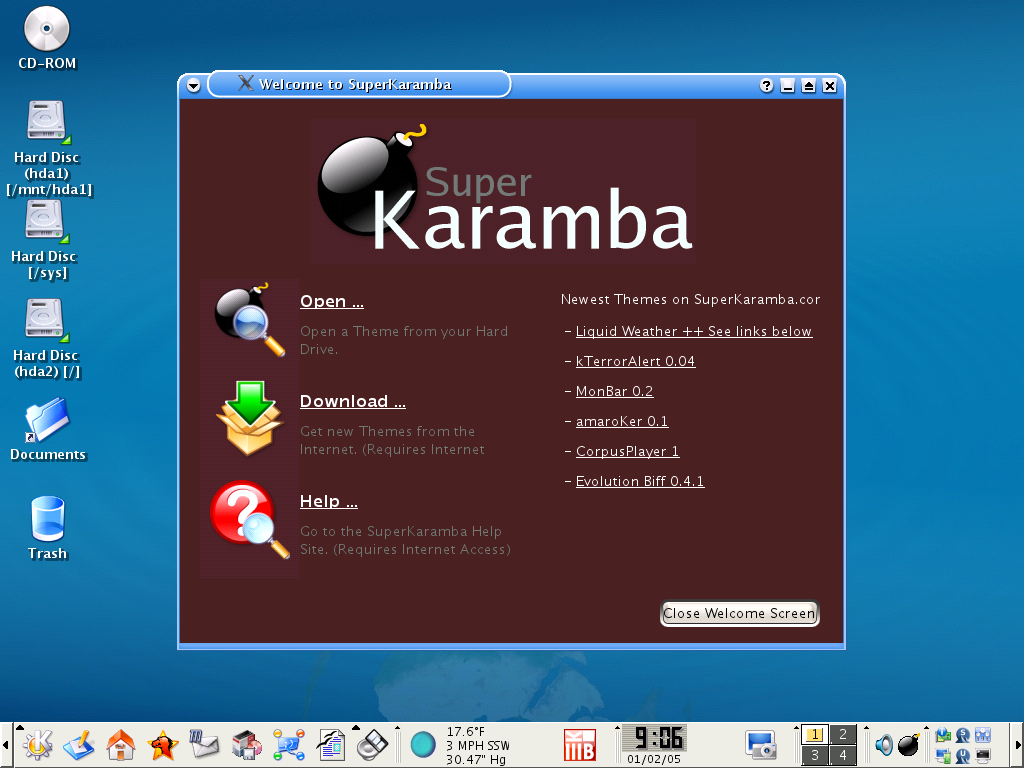Click the SuperKaramba bomb tray icon
1024x768 pixels.
pyautogui.click(x=909, y=744)
